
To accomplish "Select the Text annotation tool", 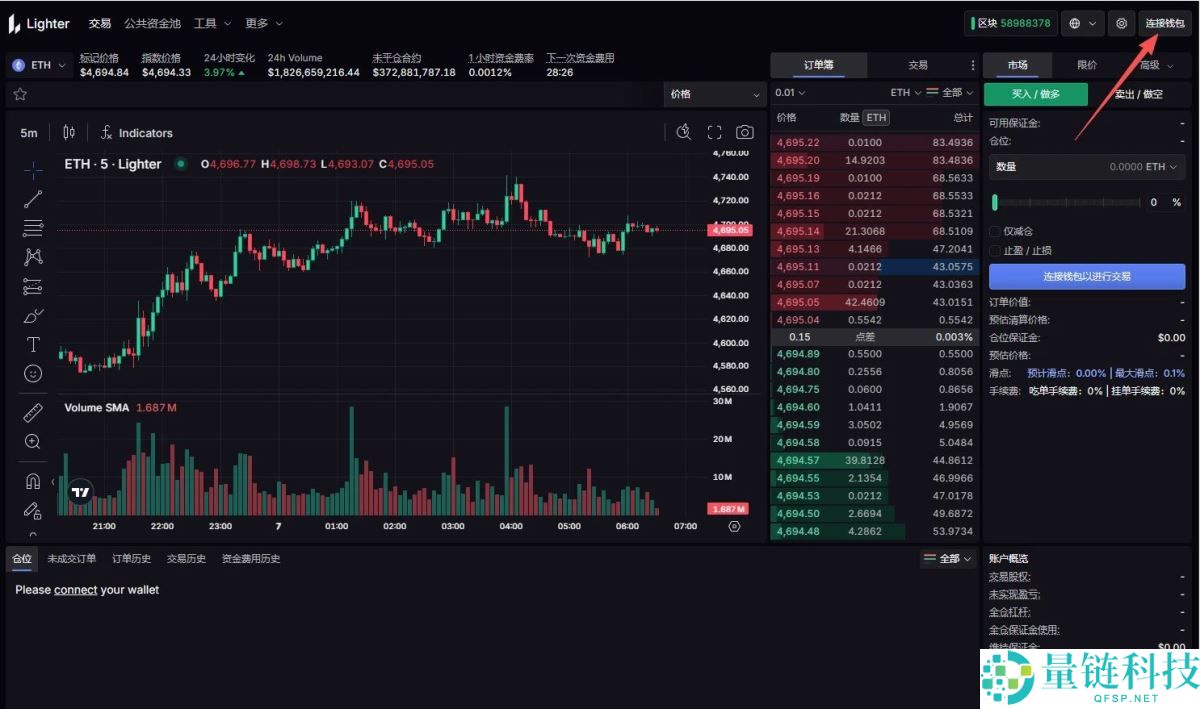I will click(32, 343).
